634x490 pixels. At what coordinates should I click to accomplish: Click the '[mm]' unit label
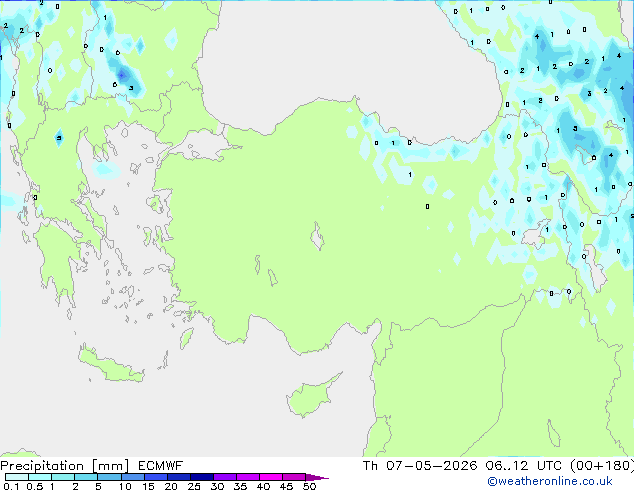point(110,466)
